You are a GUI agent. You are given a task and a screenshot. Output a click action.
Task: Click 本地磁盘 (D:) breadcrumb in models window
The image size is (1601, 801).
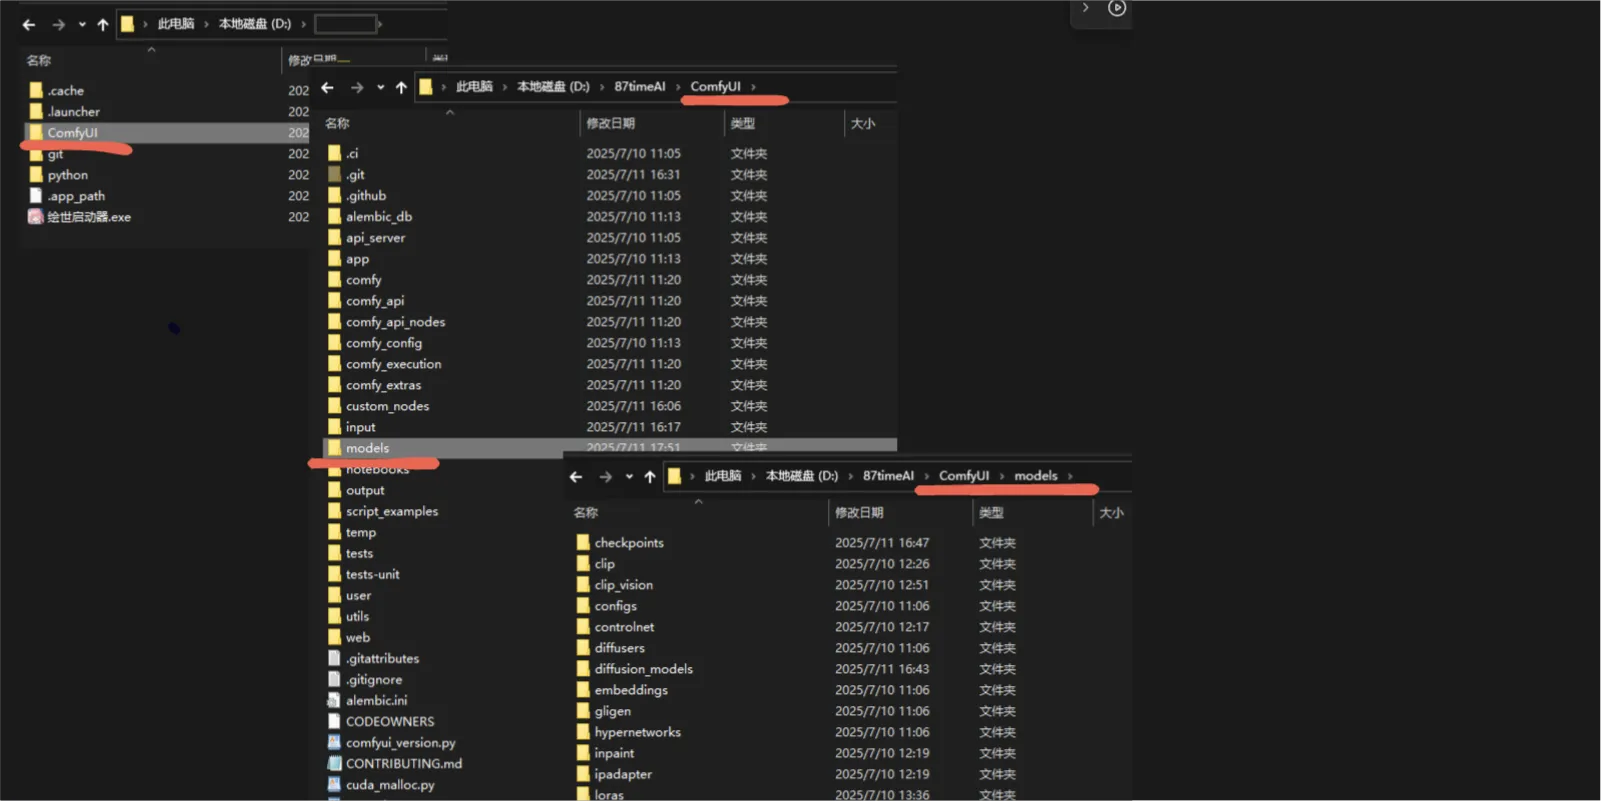801,476
